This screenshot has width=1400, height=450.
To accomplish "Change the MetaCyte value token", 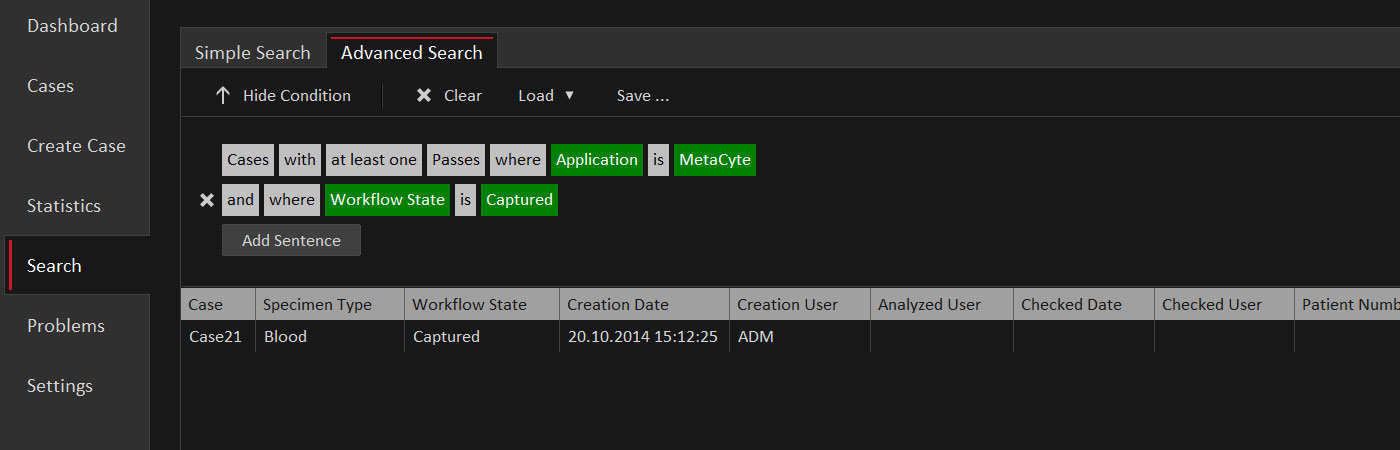I will [714, 160].
